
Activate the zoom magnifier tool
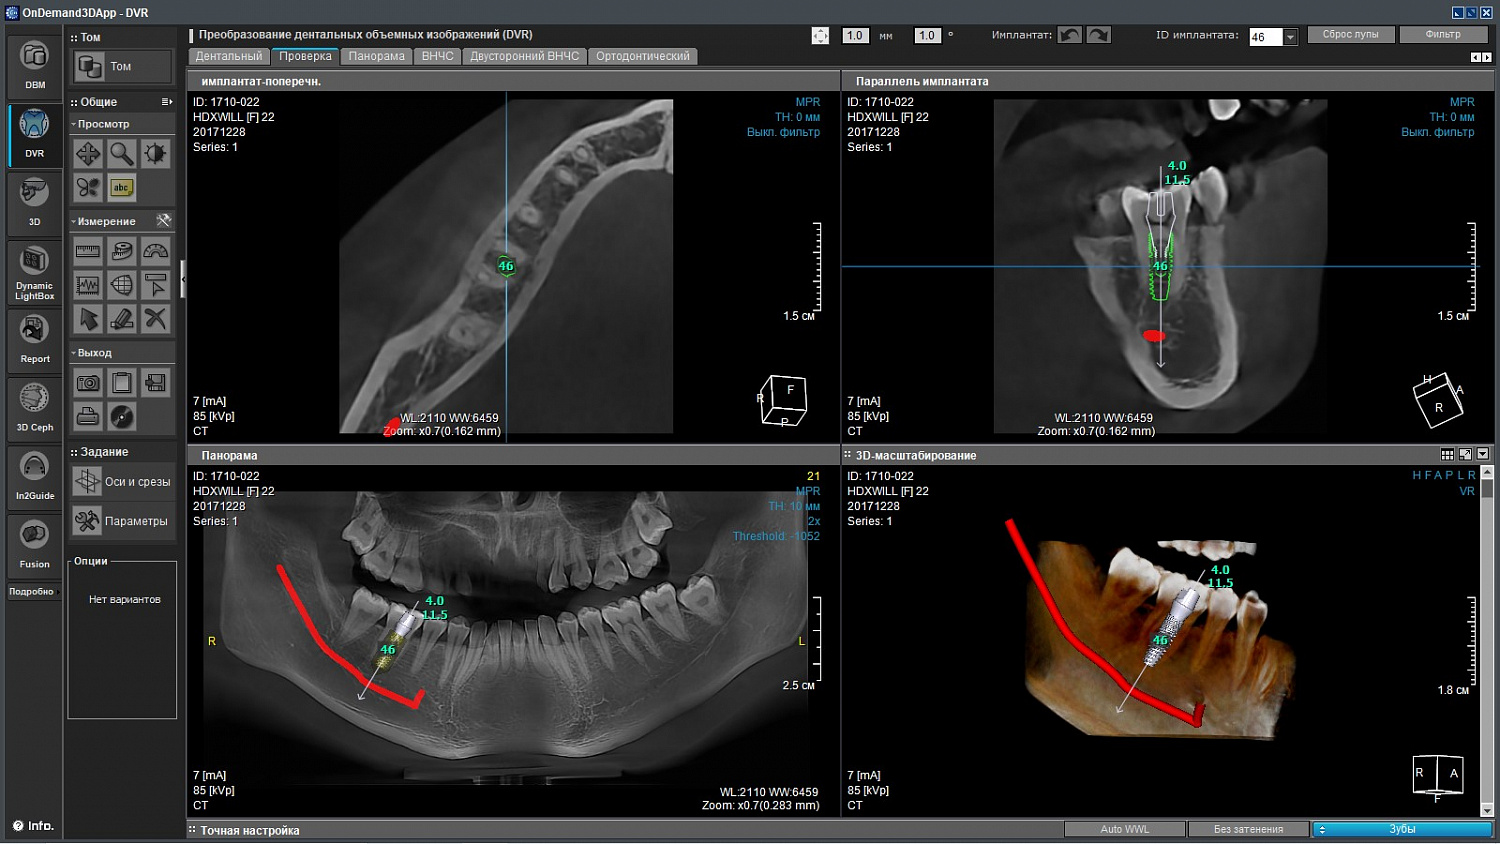(122, 153)
